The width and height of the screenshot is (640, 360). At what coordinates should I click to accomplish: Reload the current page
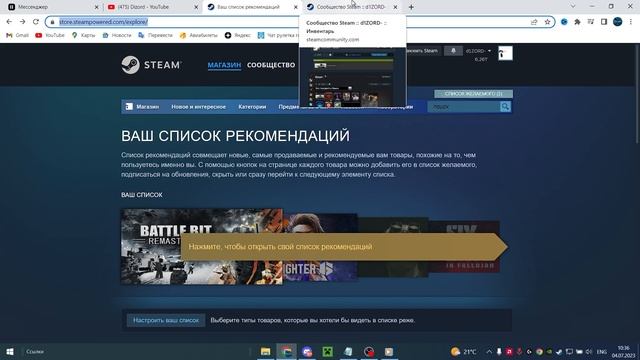(36, 22)
